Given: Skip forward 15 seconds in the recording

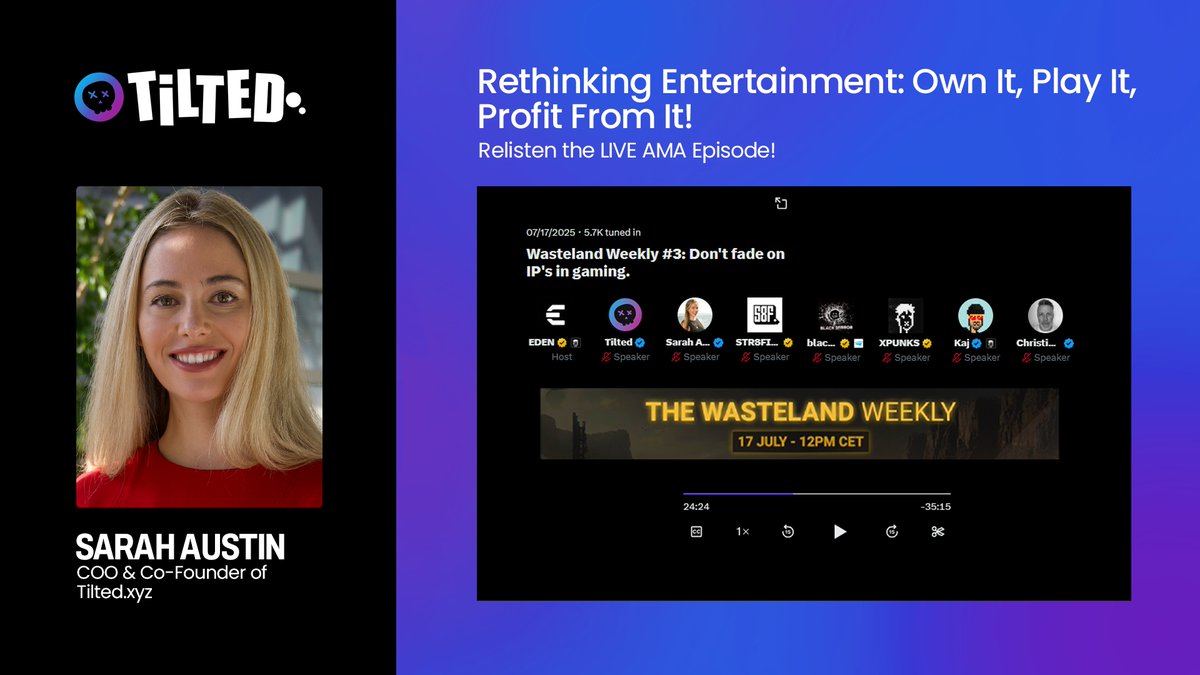Looking at the screenshot, I should tap(892, 532).
